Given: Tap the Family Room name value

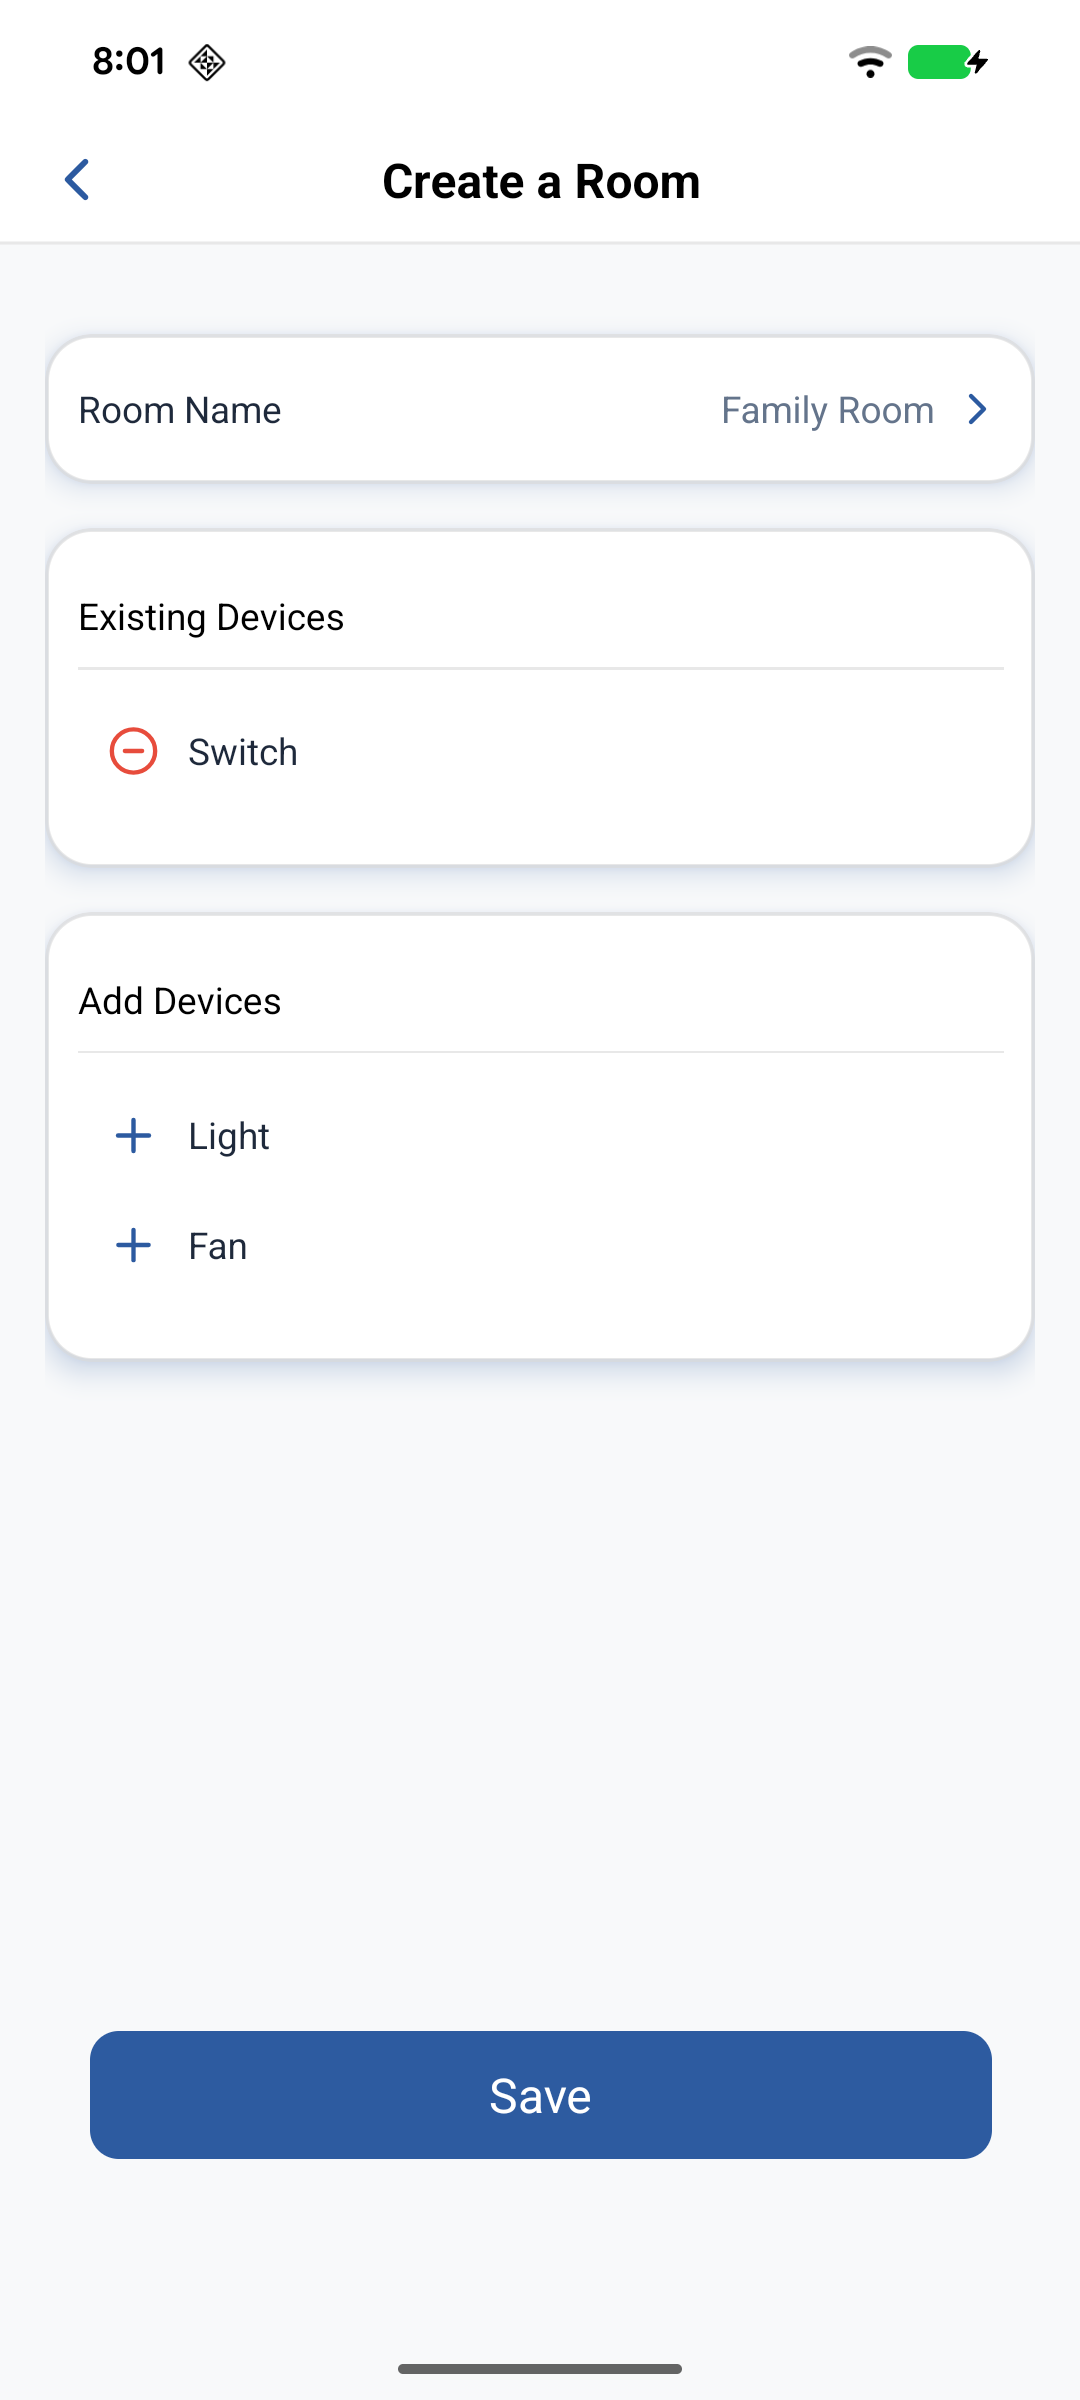Looking at the screenshot, I should pyautogui.click(x=827, y=410).
